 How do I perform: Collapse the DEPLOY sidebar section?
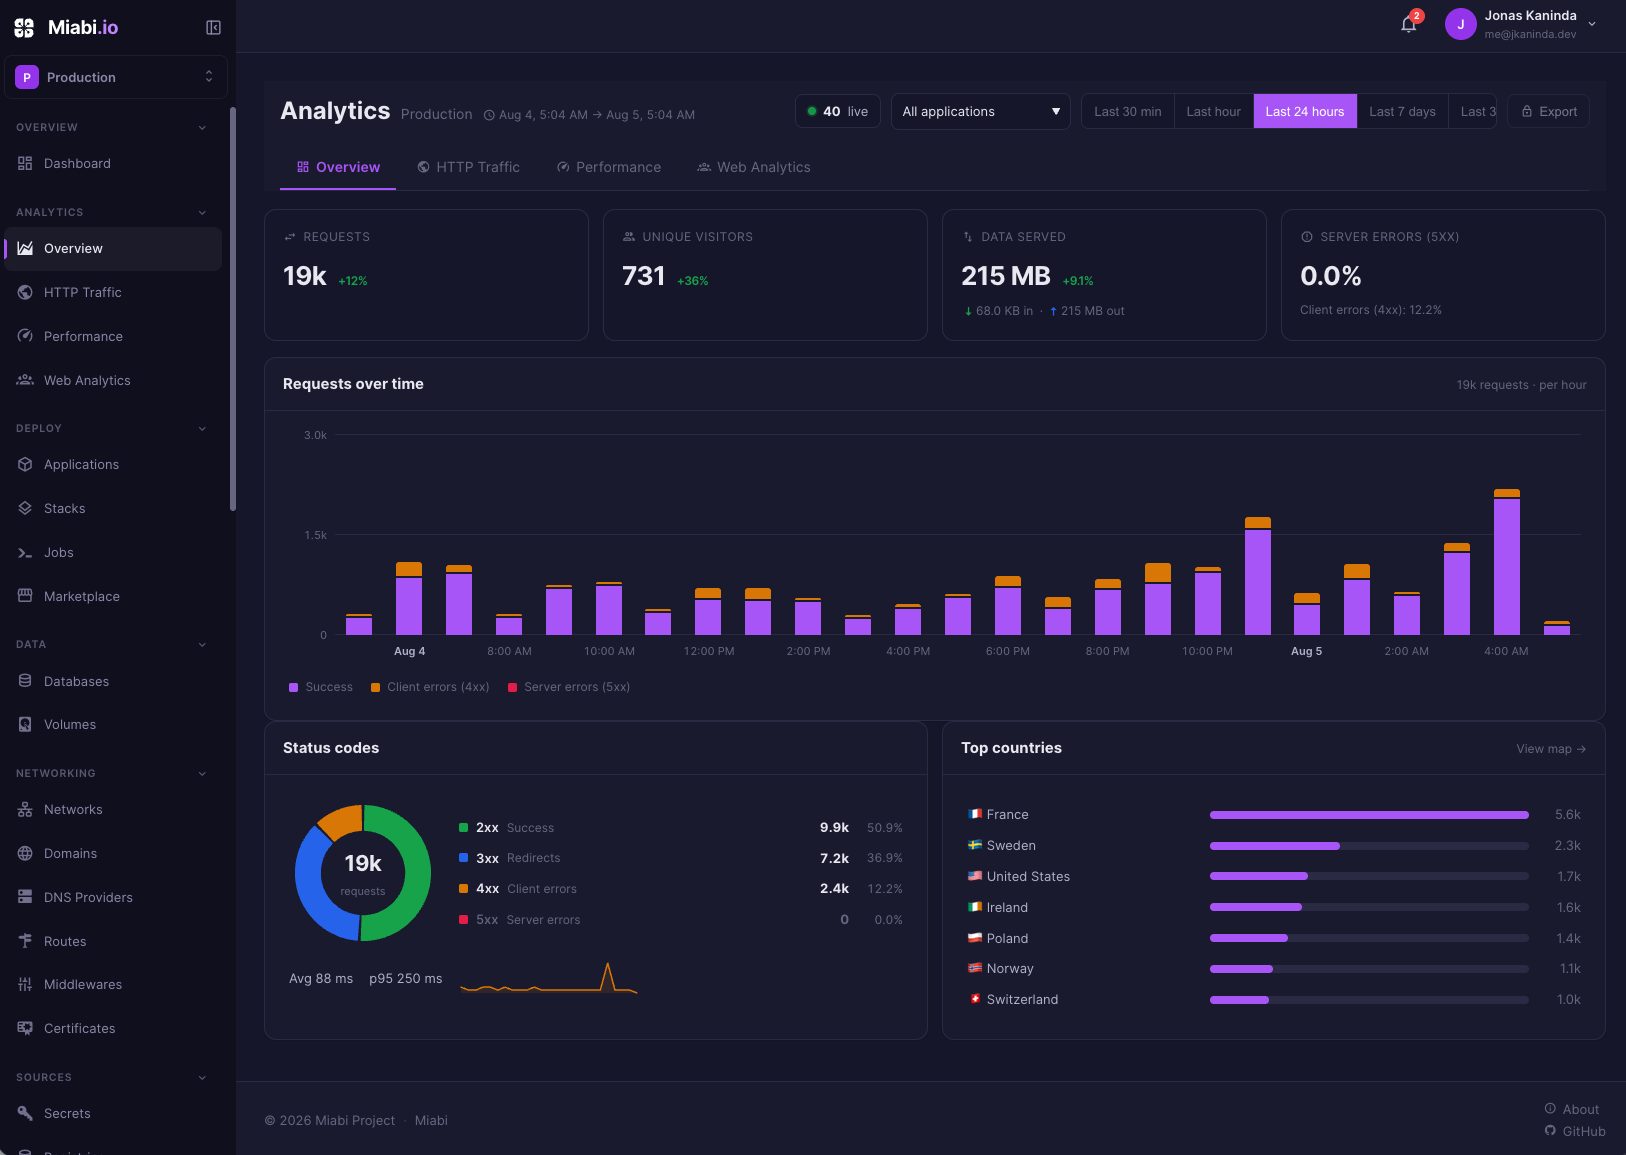pos(202,429)
